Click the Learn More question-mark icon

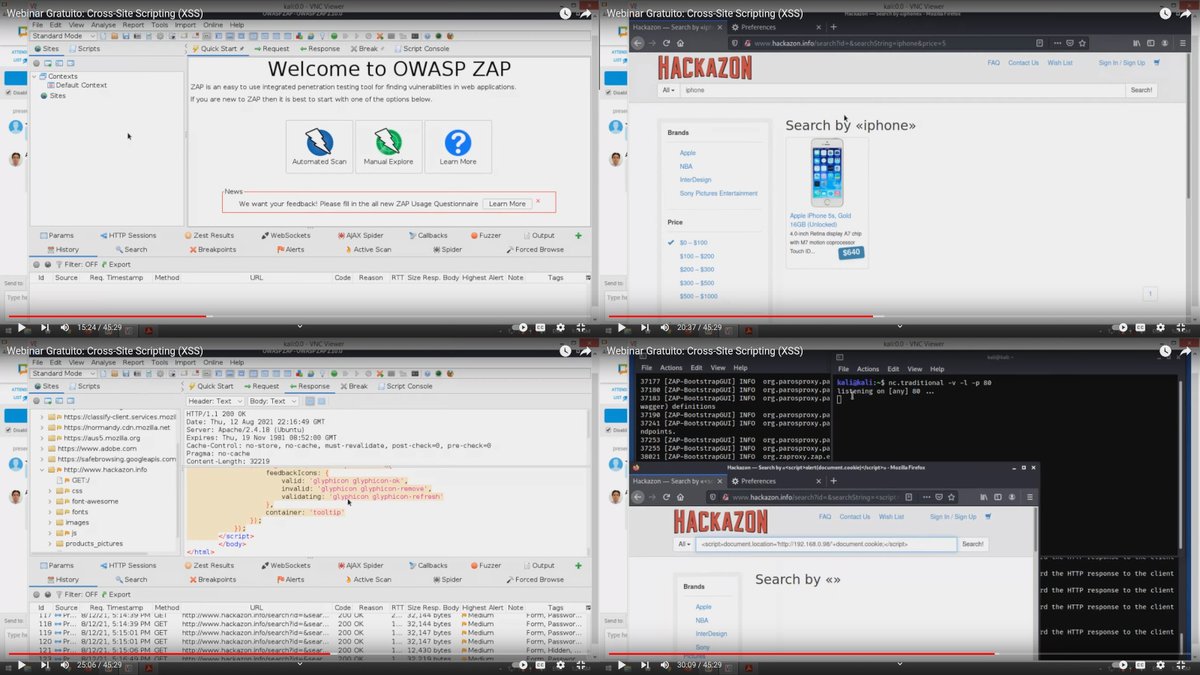click(x=458, y=145)
